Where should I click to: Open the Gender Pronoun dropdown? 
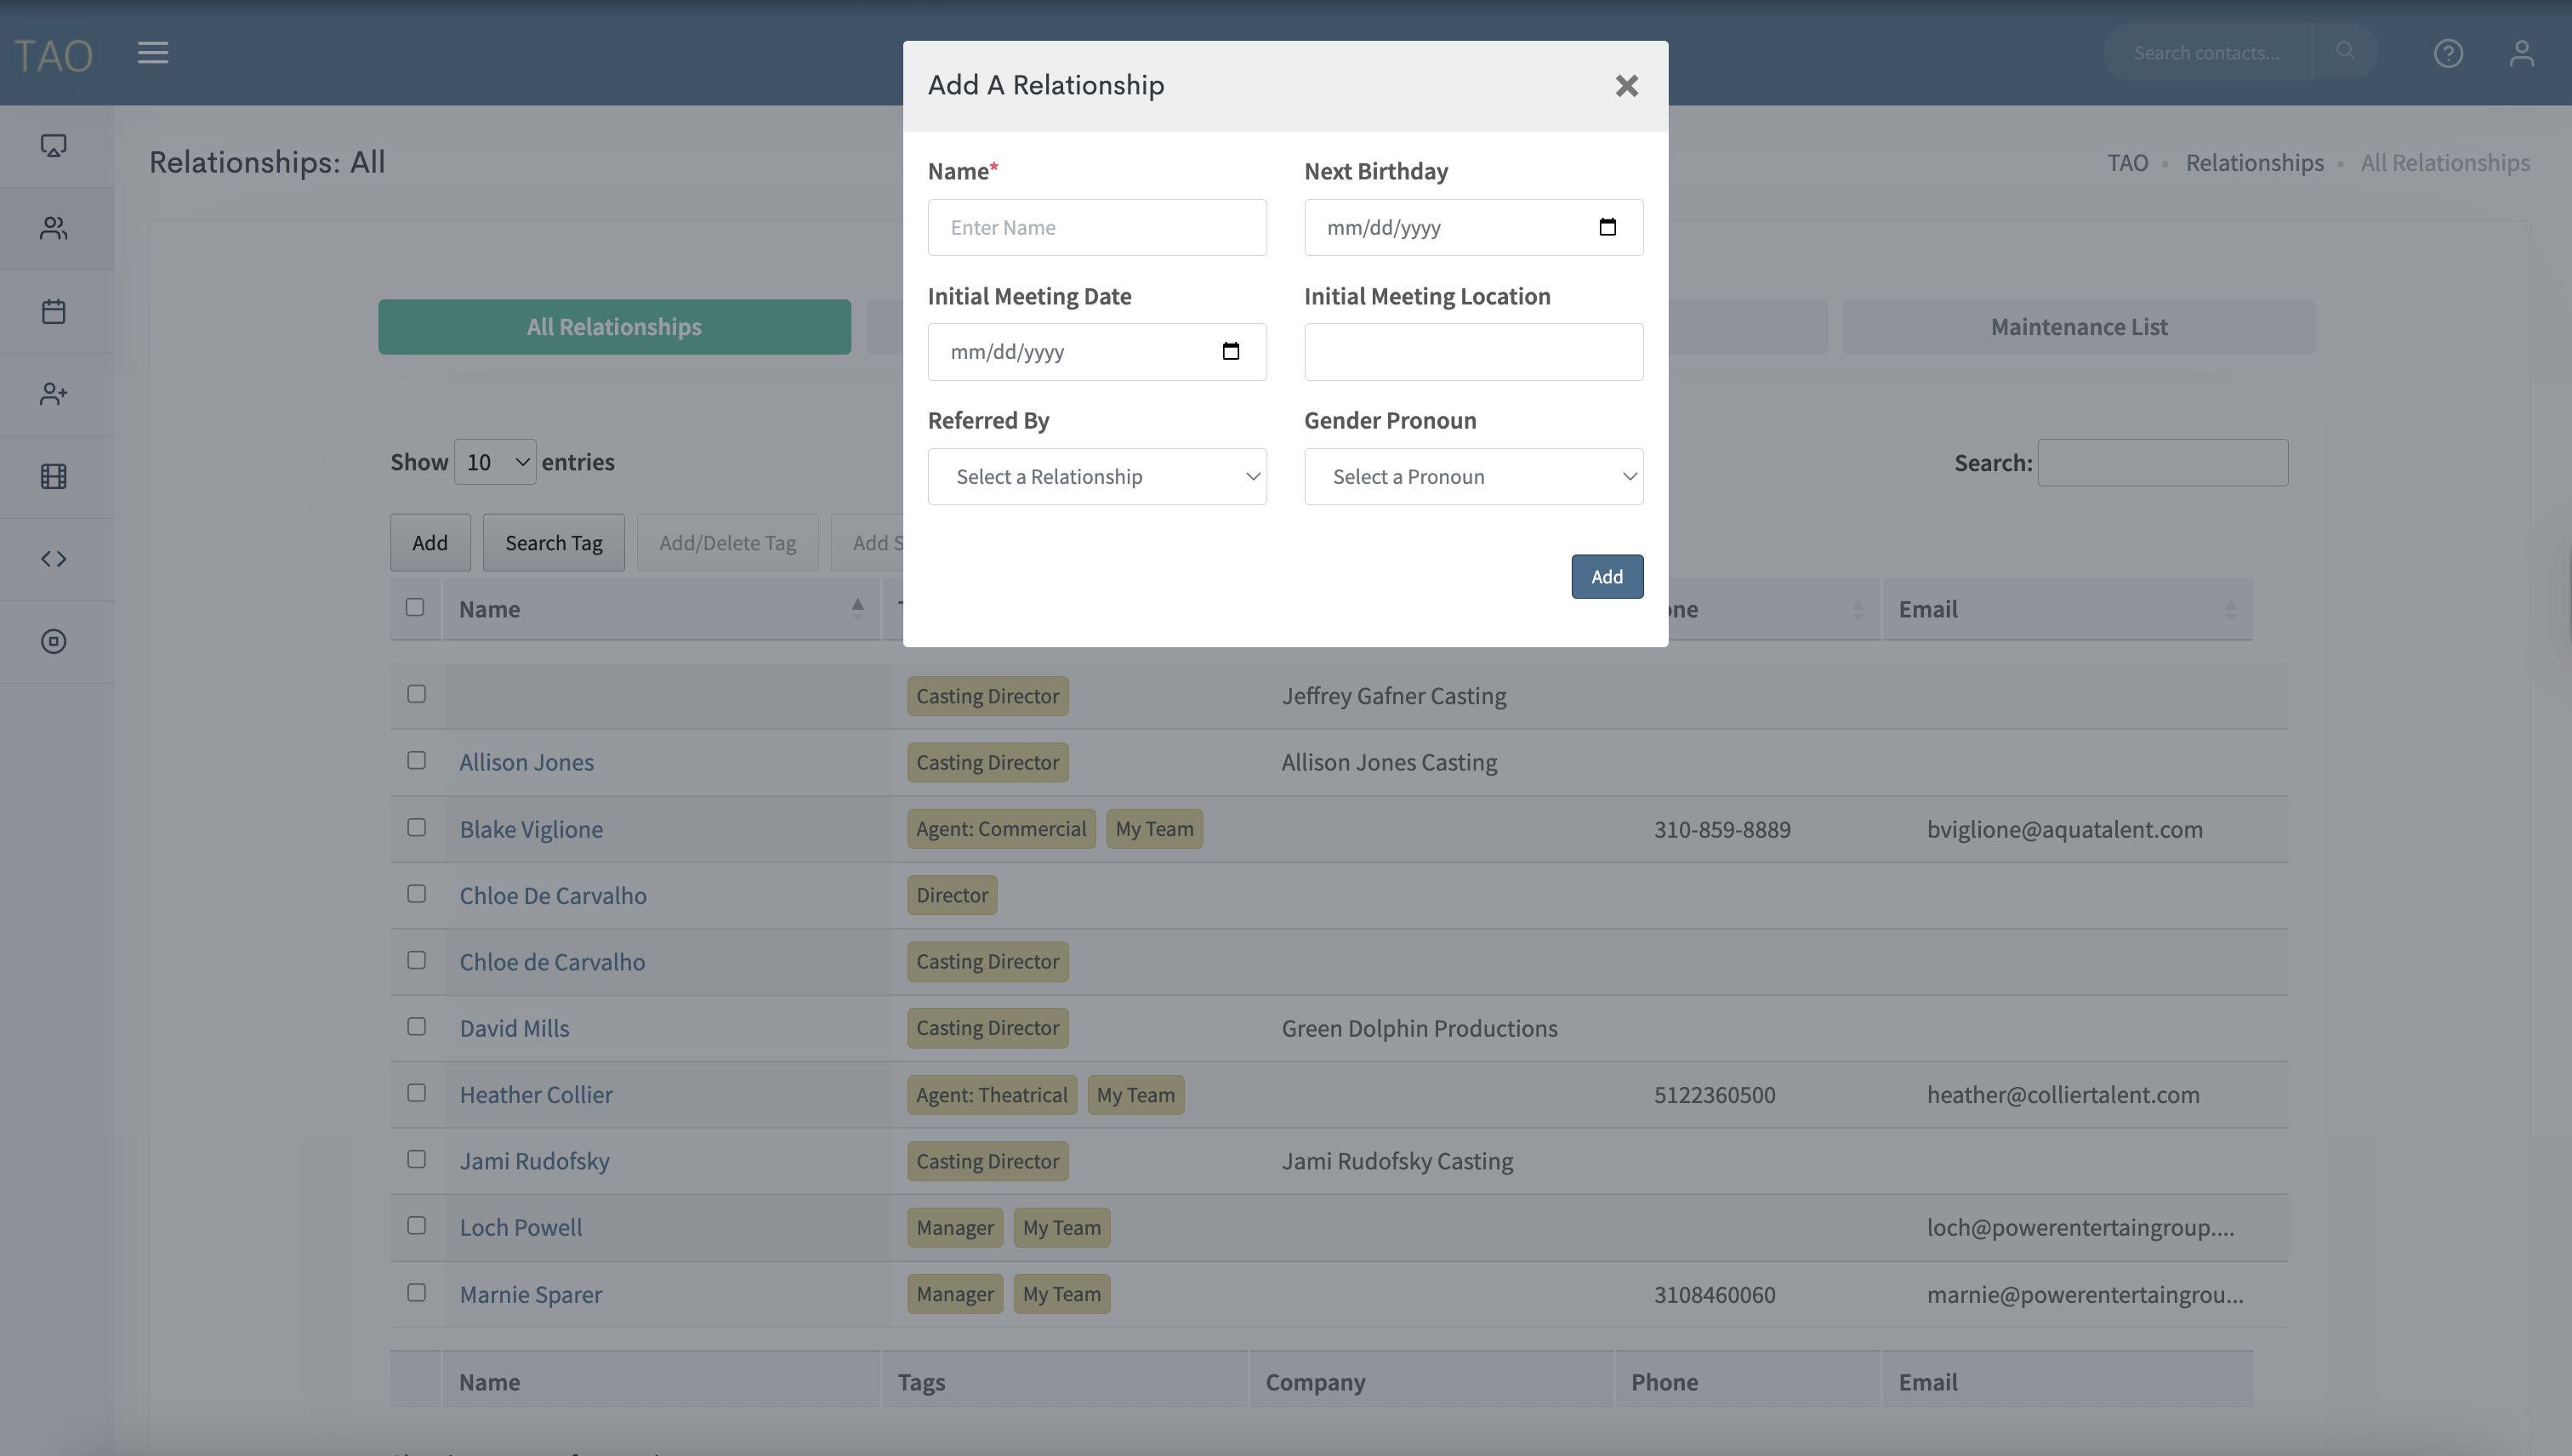click(1473, 477)
